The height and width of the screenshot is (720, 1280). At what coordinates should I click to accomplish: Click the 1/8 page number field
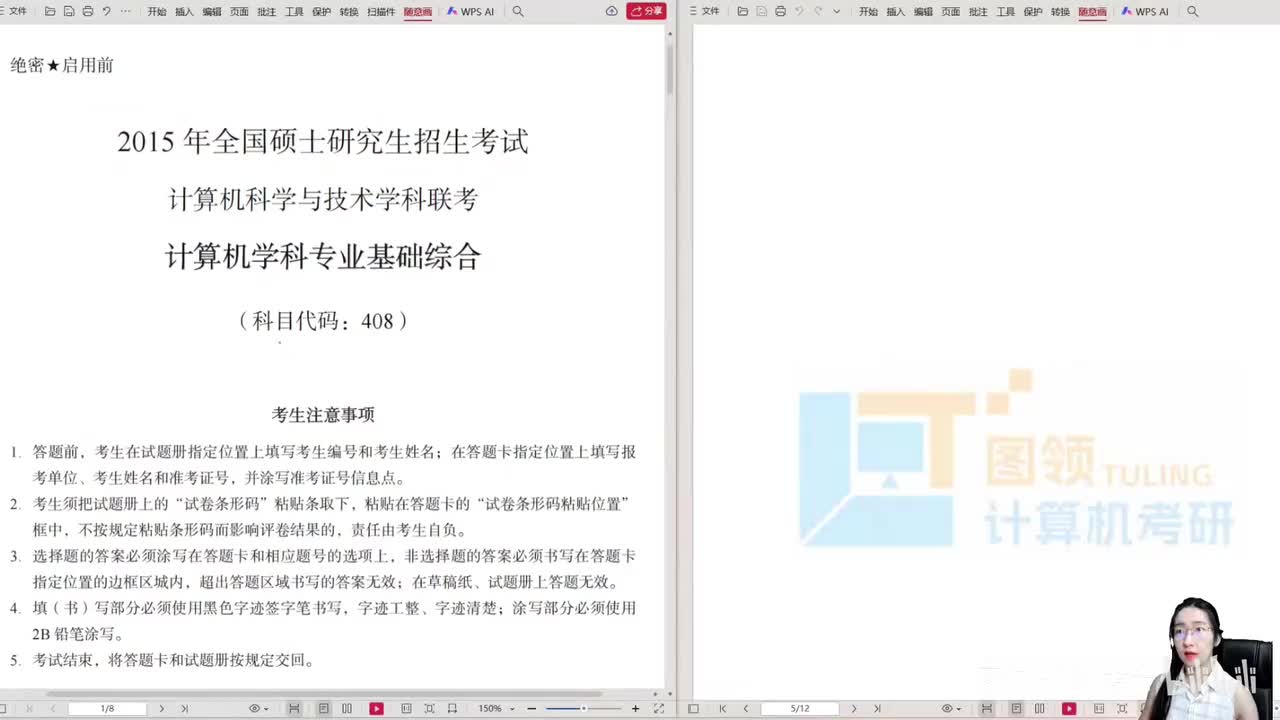107,708
